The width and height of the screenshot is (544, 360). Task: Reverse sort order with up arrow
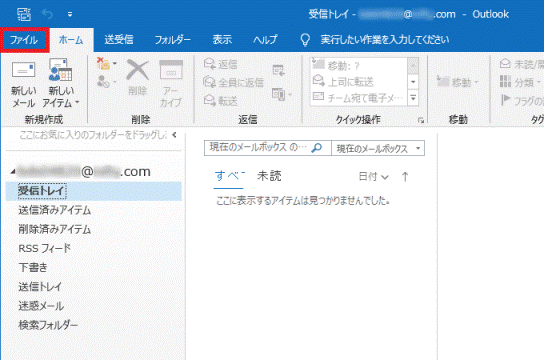tap(405, 177)
